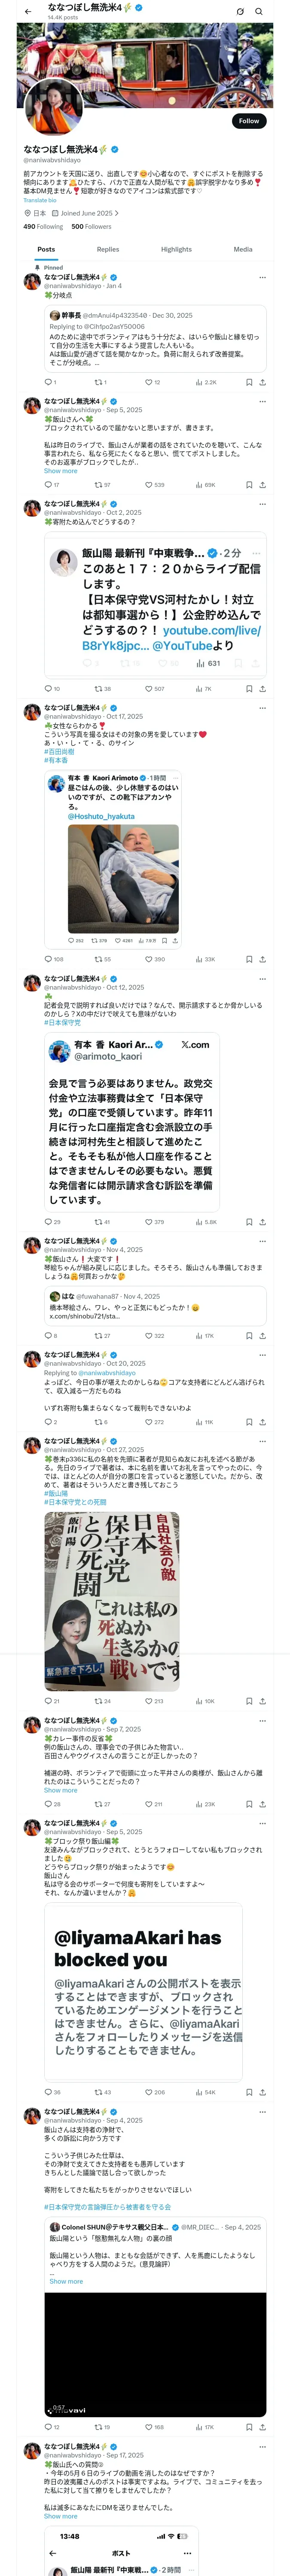The image size is (290, 2576).
Task: Share the pinned Jan 4 post
Action: tap(262, 382)
